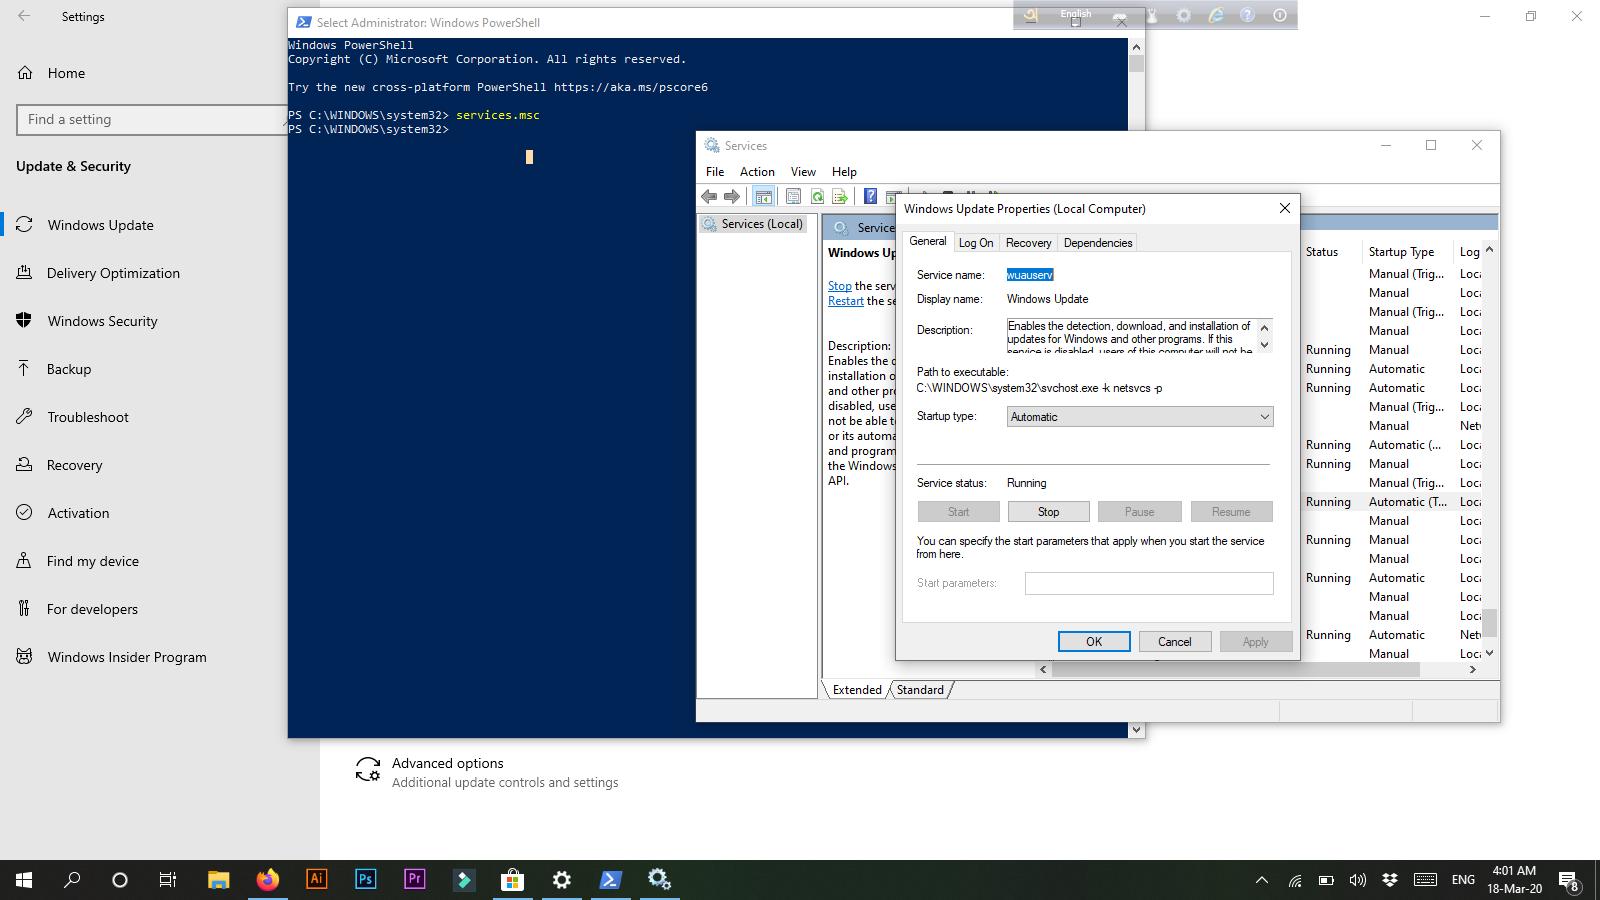The image size is (1600, 900).
Task: Click the Restart the service link
Action: [x=846, y=301]
